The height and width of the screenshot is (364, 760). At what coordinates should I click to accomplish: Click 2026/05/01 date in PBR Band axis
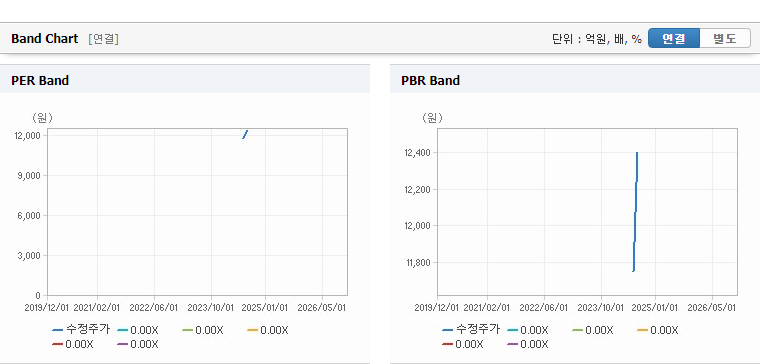(x=711, y=308)
